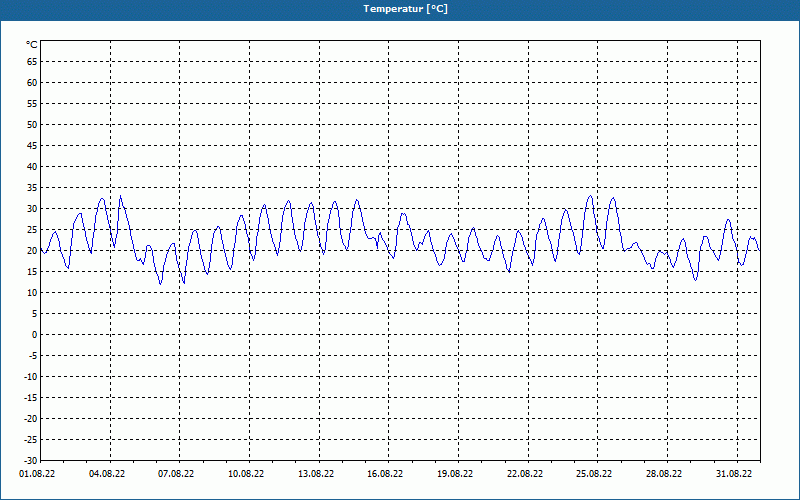Select the 50 degree y-axis label
Viewport: 800px width, 500px height.
(x=32, y=125)
